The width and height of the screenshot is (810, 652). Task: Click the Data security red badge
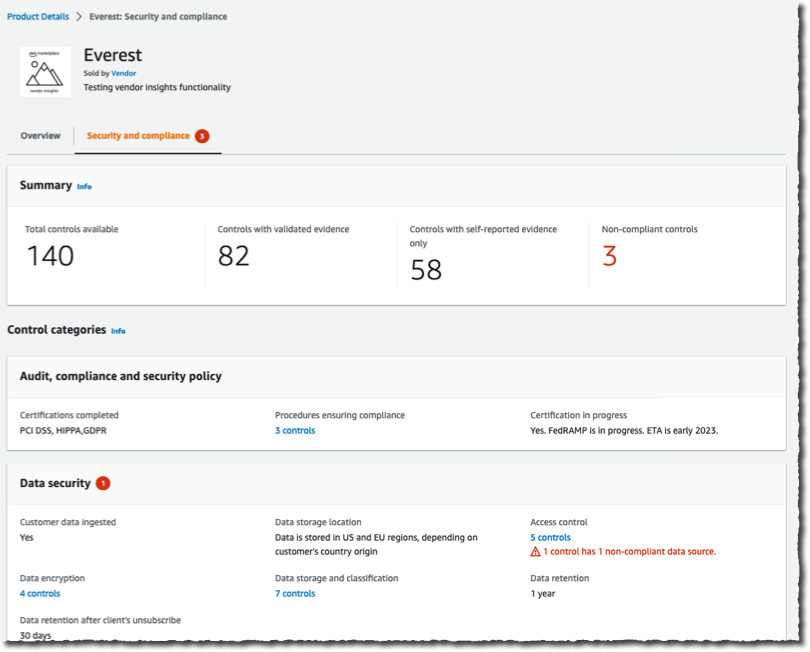tap(103, 484)
